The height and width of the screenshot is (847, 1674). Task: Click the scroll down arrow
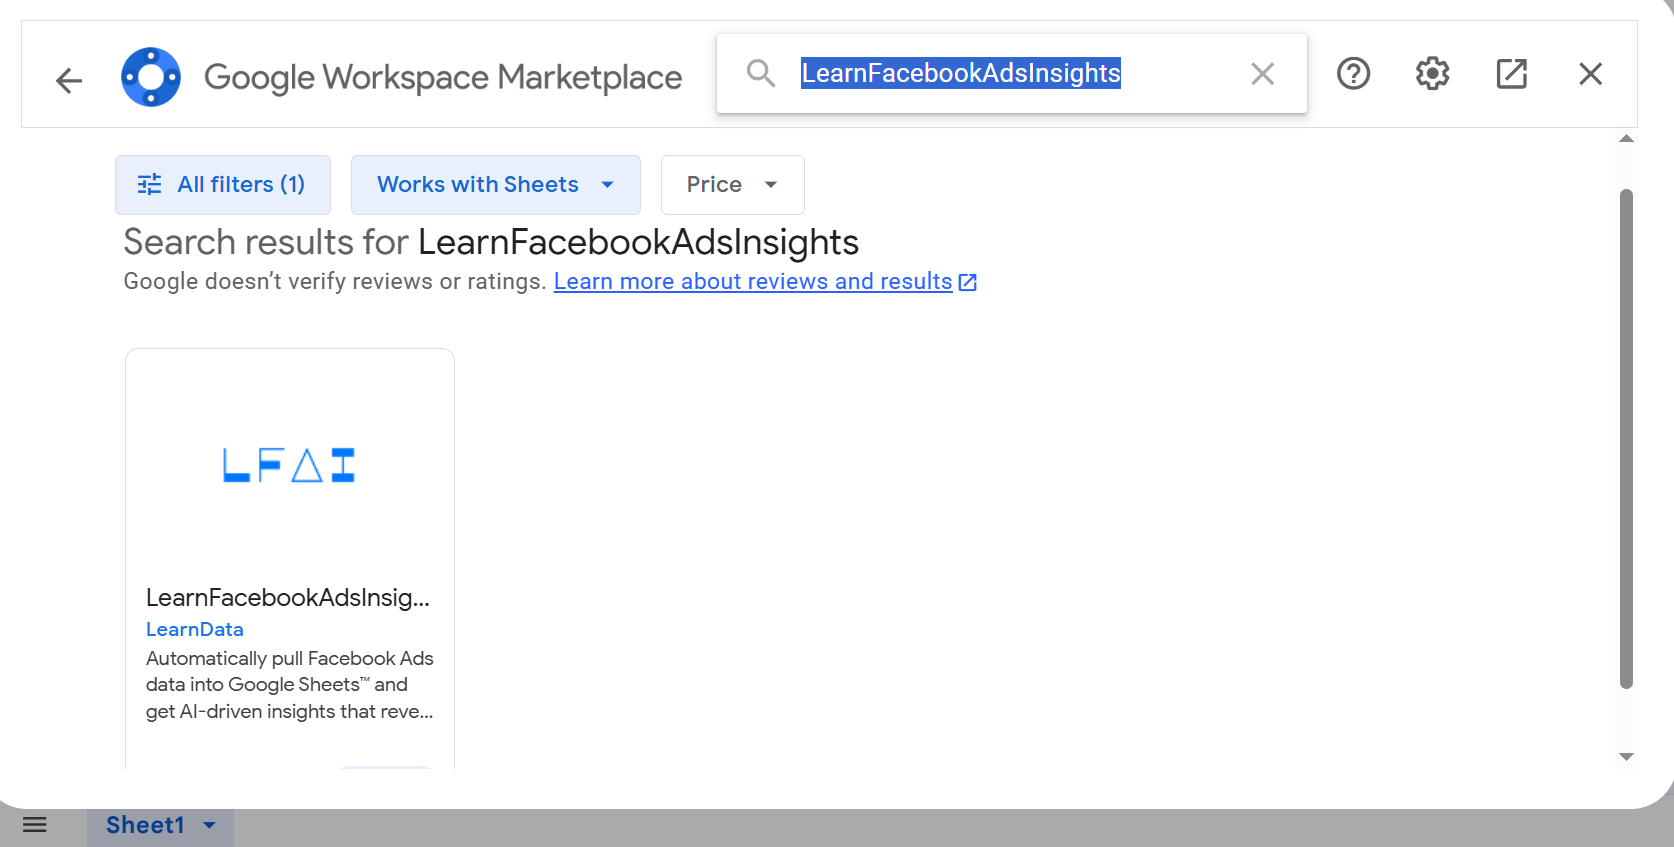(x=1626, y=757)
